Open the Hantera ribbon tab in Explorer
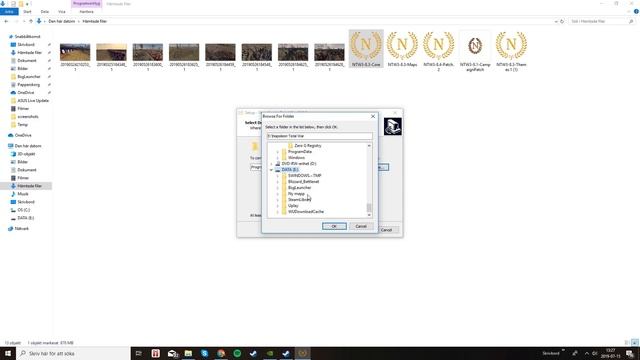This screenshot has width=640, height=360. pos(87,12)
